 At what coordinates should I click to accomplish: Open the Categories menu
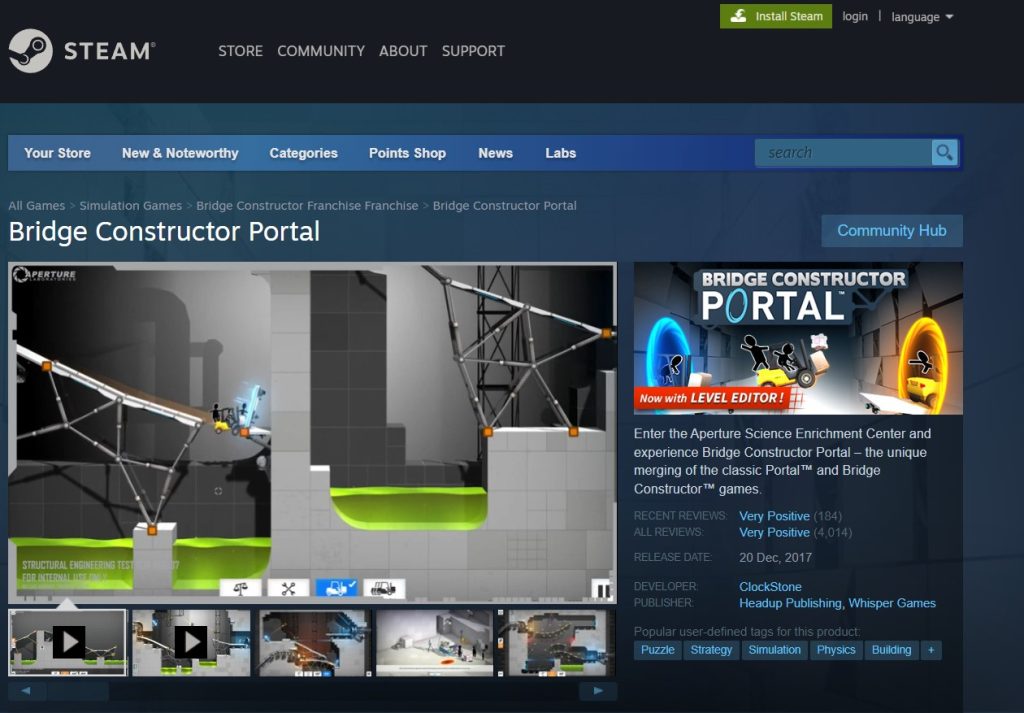(x=304, y=153)
